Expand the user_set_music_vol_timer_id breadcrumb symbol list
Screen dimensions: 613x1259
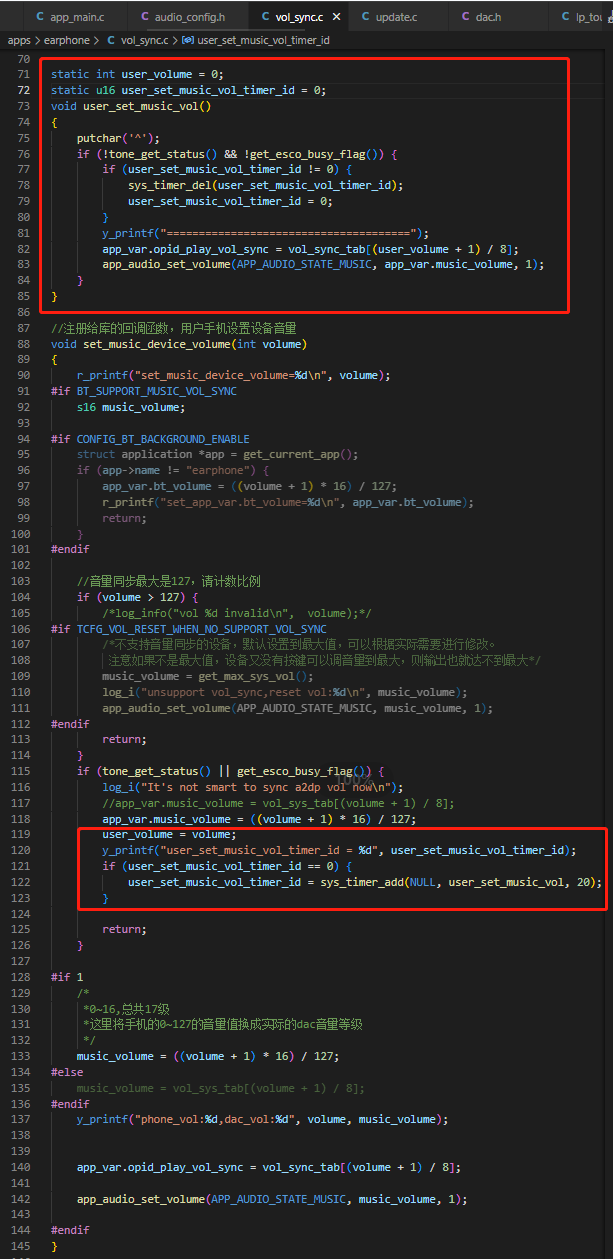tap(264, 40)
